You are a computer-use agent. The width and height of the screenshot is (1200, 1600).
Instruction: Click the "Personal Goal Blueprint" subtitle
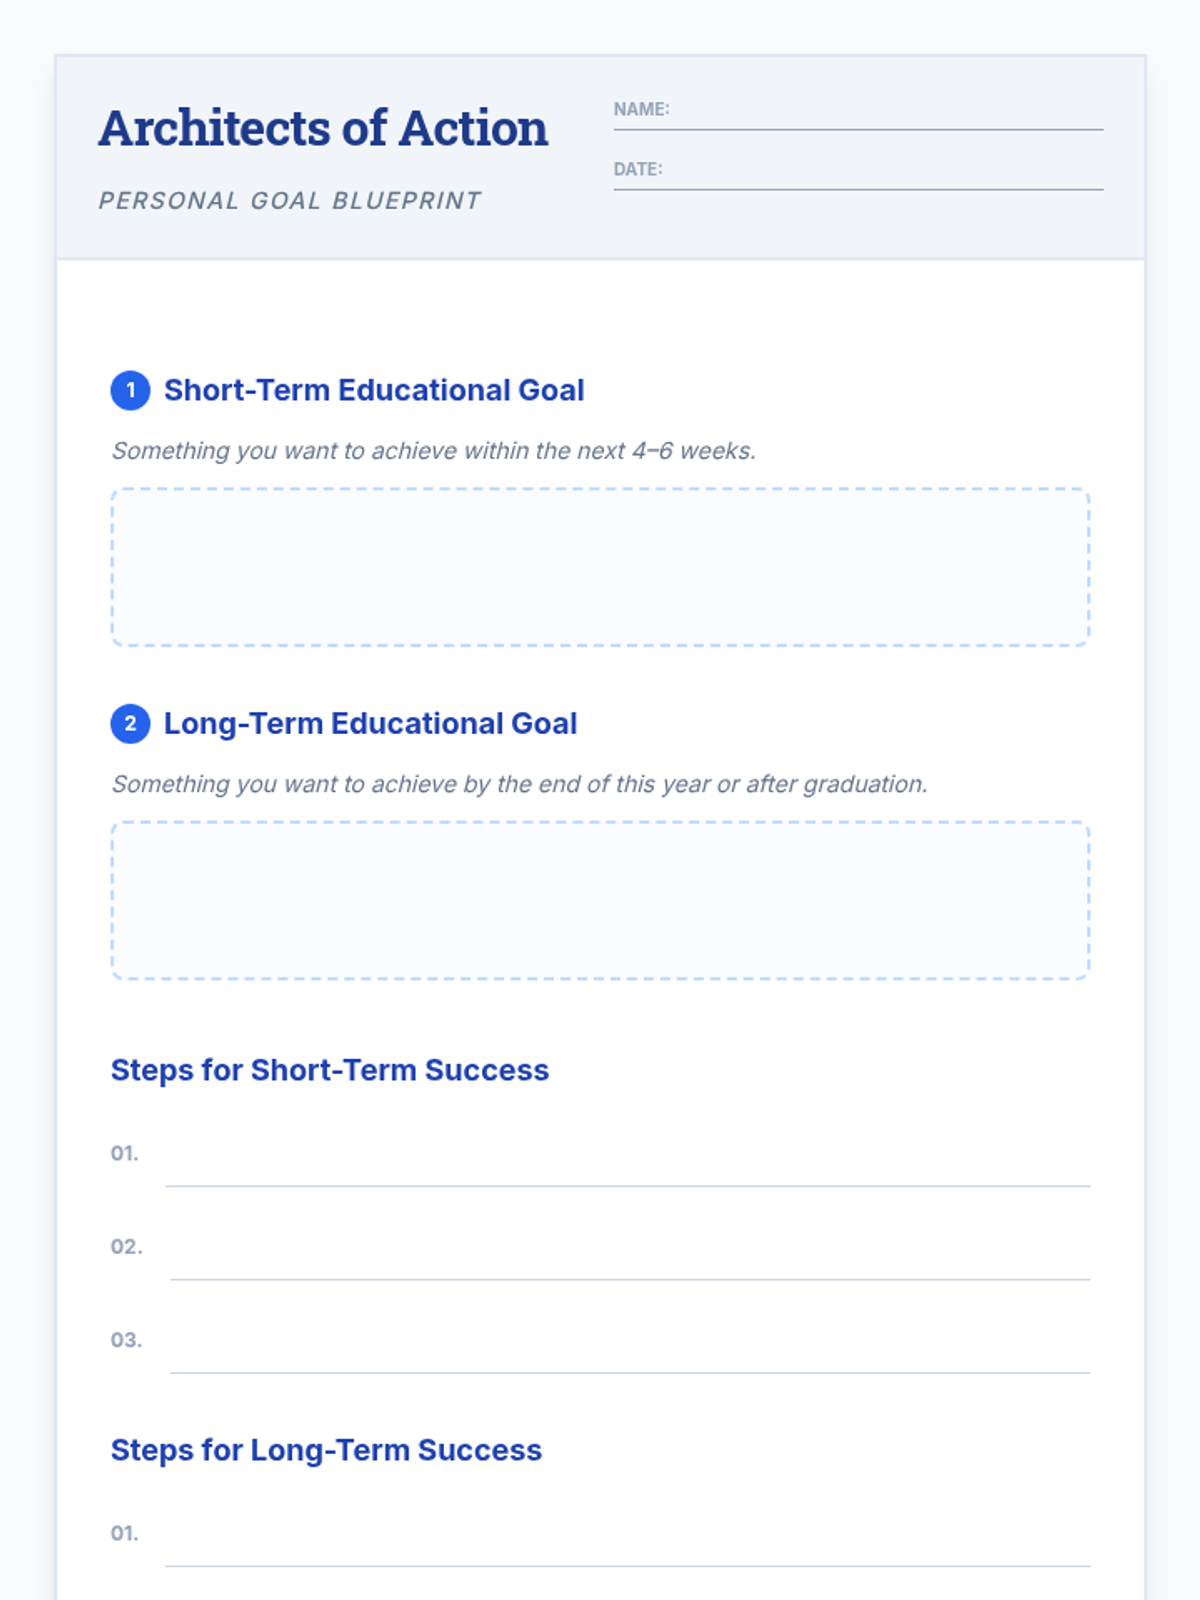[x=290, y=201]
